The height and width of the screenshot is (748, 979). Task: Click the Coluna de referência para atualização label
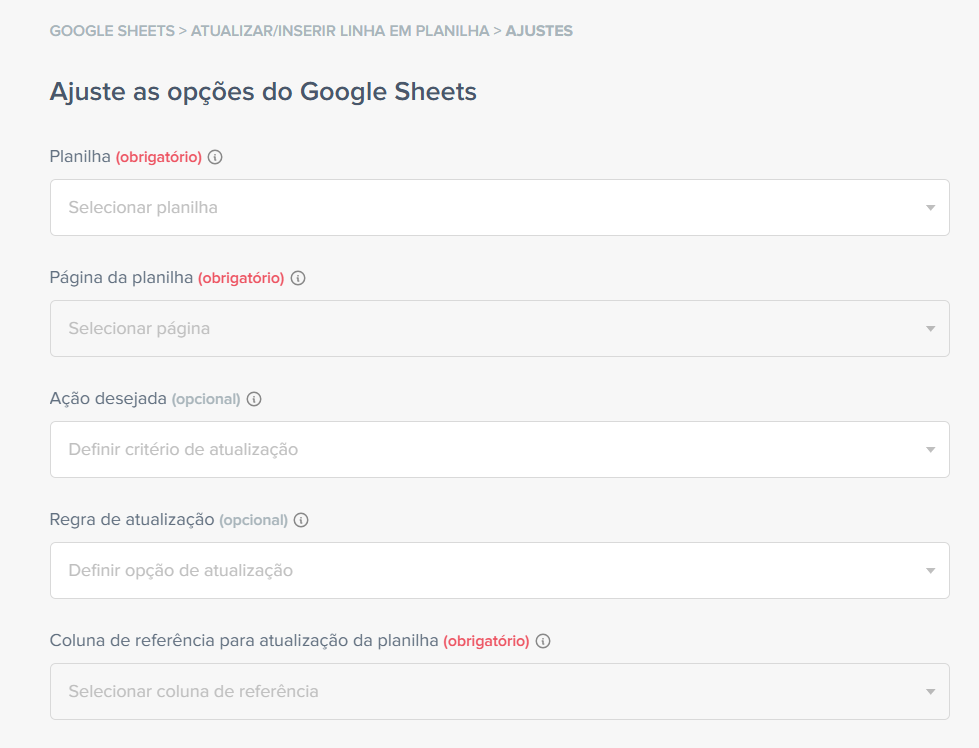pos(244,641)
